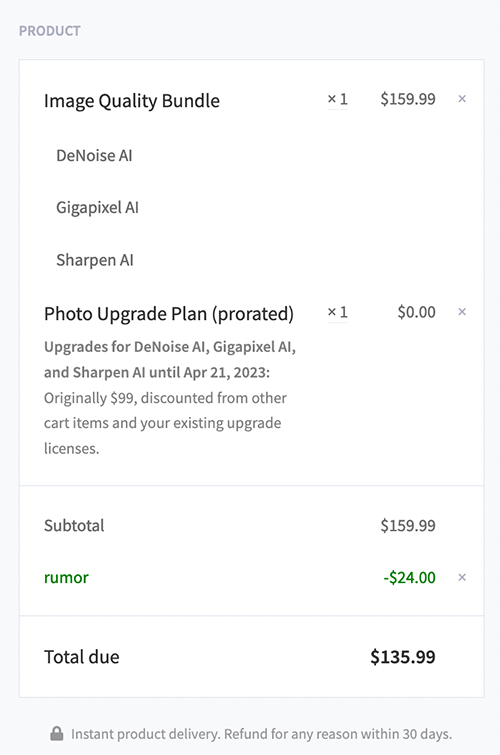Click the 30 days refund notice

click(262, 734)
